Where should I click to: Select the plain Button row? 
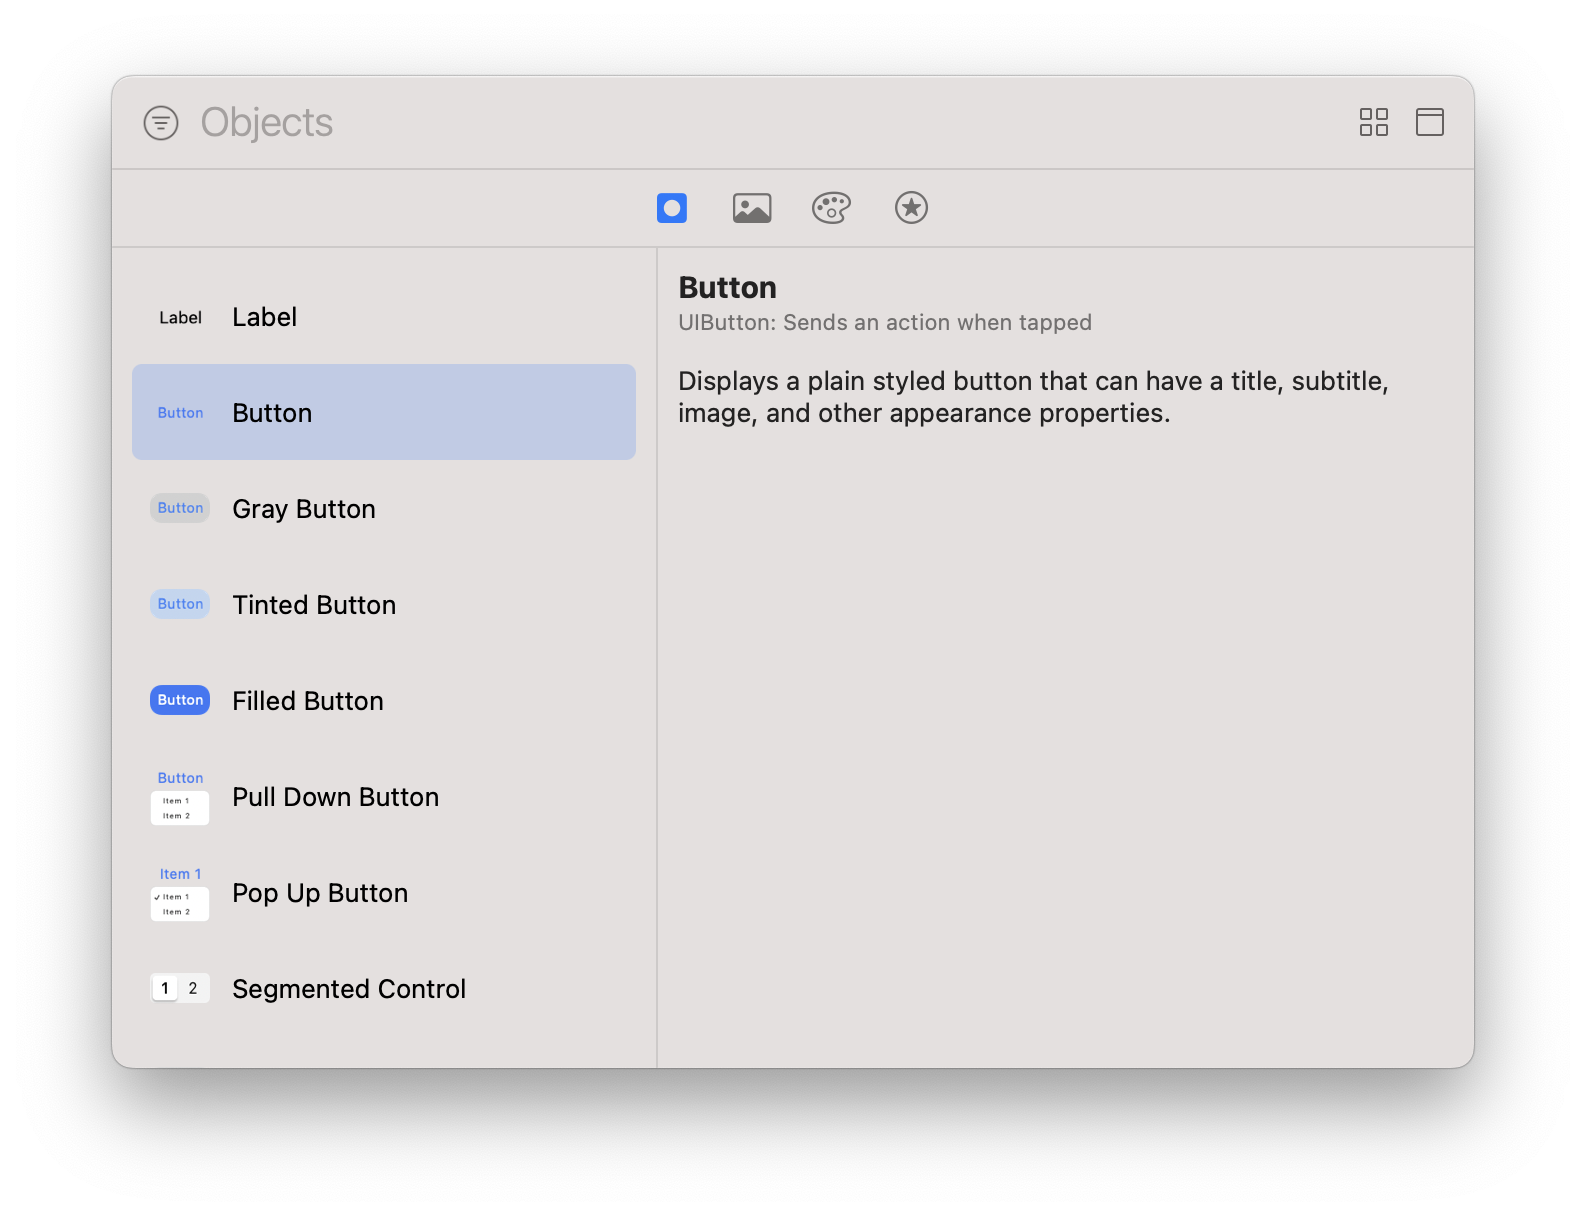pyautogui.click(x=384, y=412)
